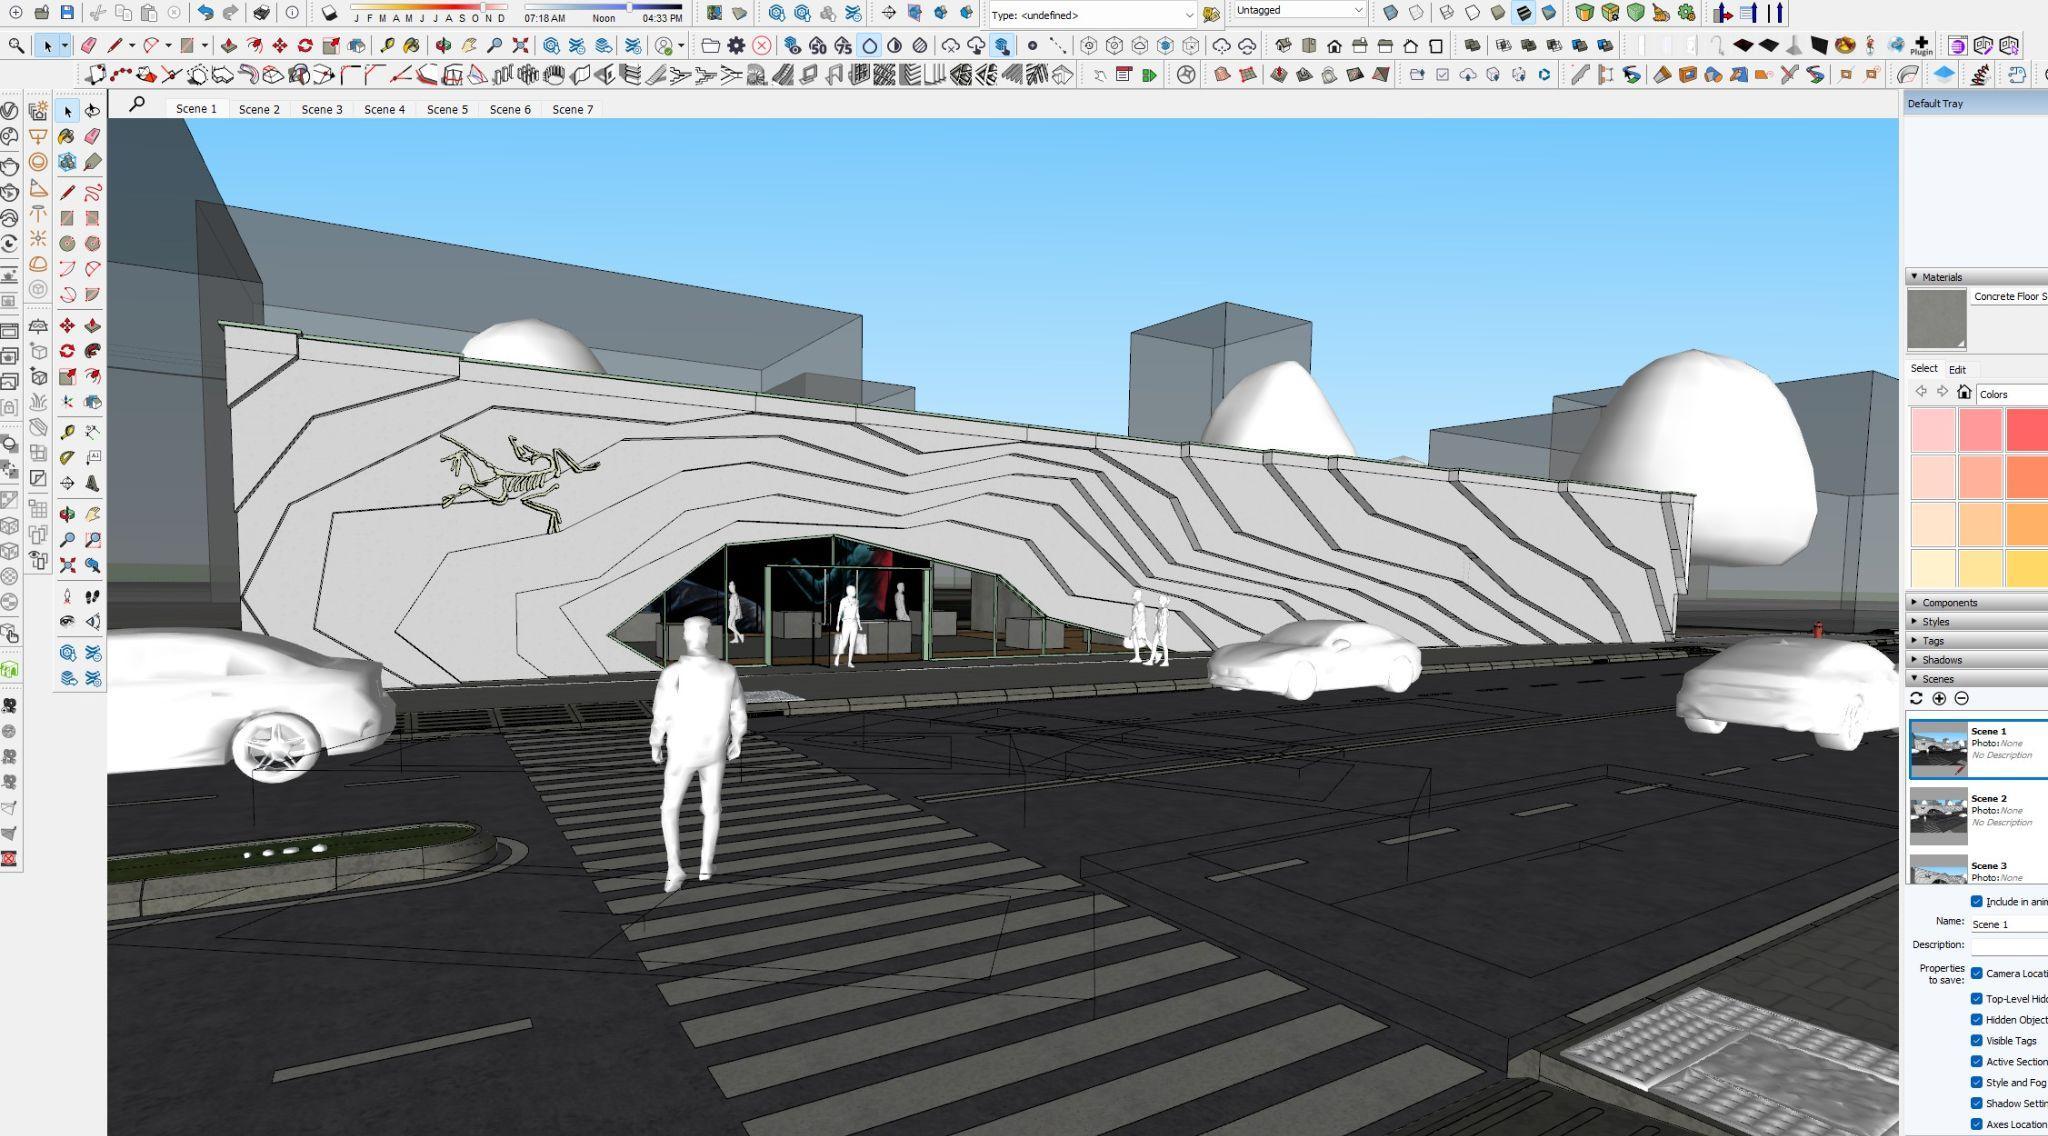This screenshot has height=1136, width=2048.
Task: Select the Push/Pull tool
Action: (x=229, y=45)
